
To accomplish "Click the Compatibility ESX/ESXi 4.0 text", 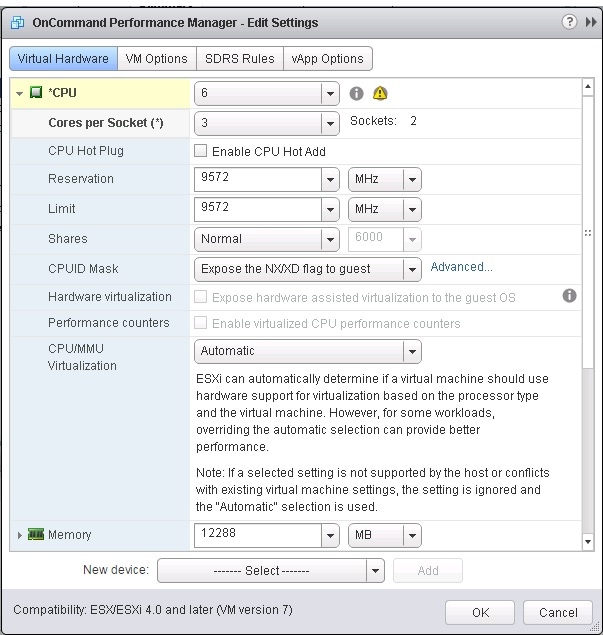I will click(x=153, y=610).
